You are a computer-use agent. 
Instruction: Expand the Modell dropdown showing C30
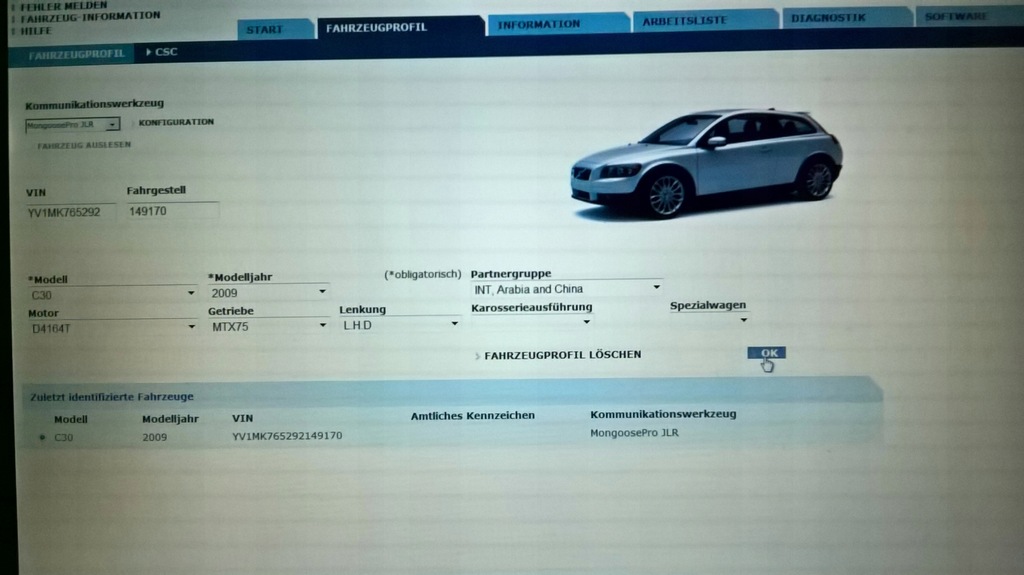point(112,295)
